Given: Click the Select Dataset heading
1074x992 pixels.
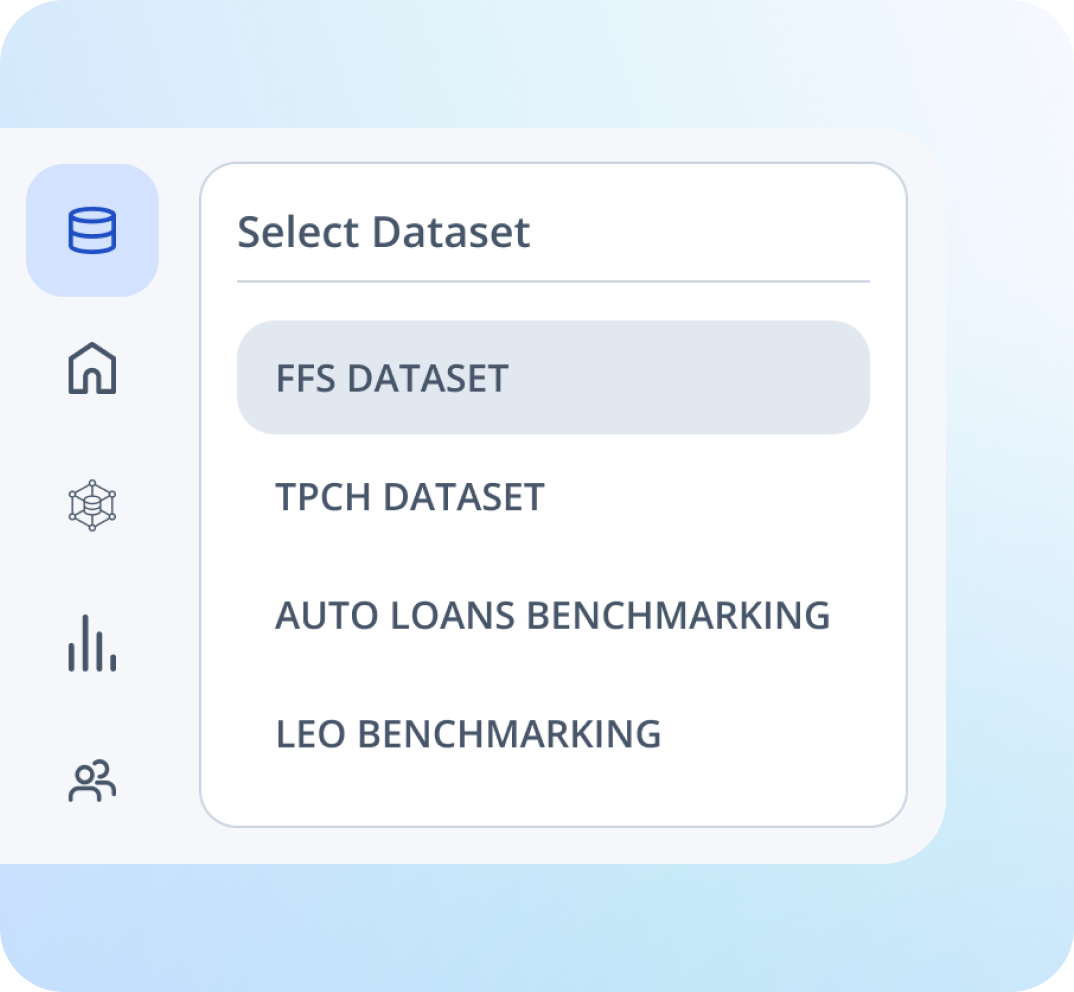Looking at the screenshot, I should coord(384,233).
